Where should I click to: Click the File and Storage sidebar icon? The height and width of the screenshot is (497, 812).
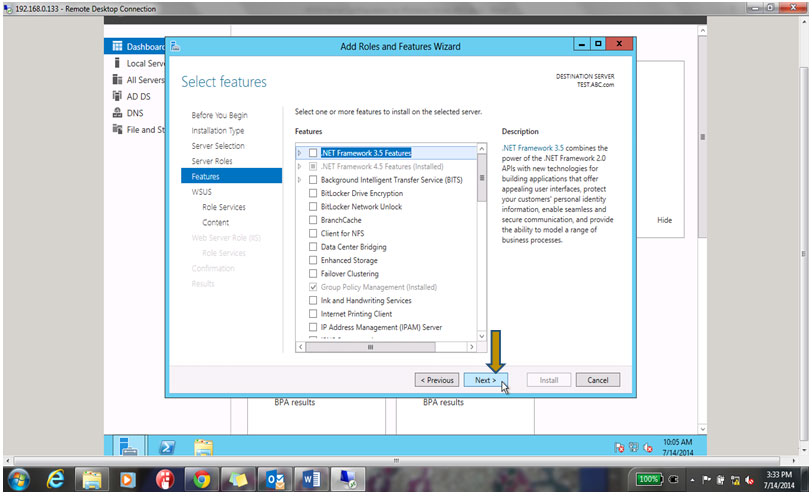[118, 129]
